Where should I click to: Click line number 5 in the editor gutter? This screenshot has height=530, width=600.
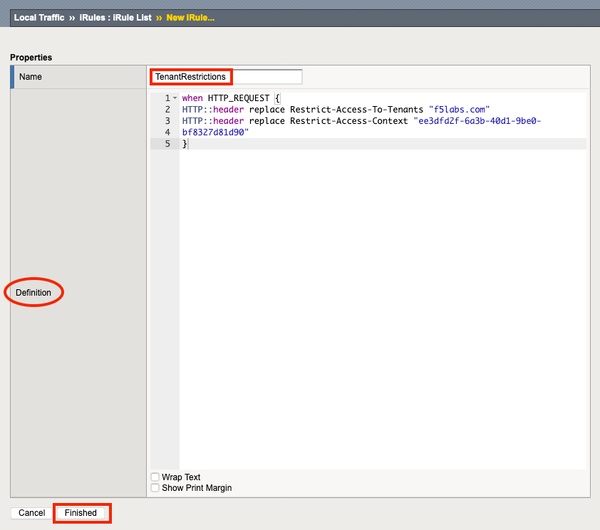tap(167, 143)
